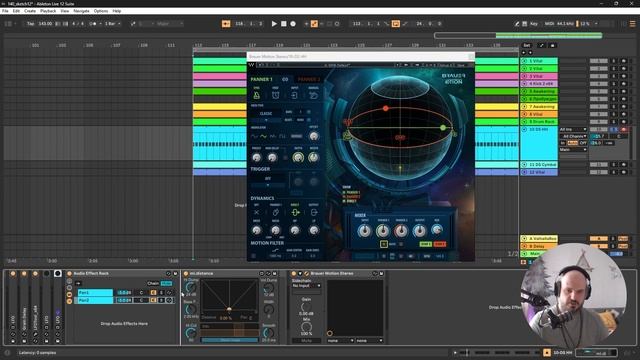Open the Main output routing dropdown
Screen dimensions: 640x360
pos(573,149)
